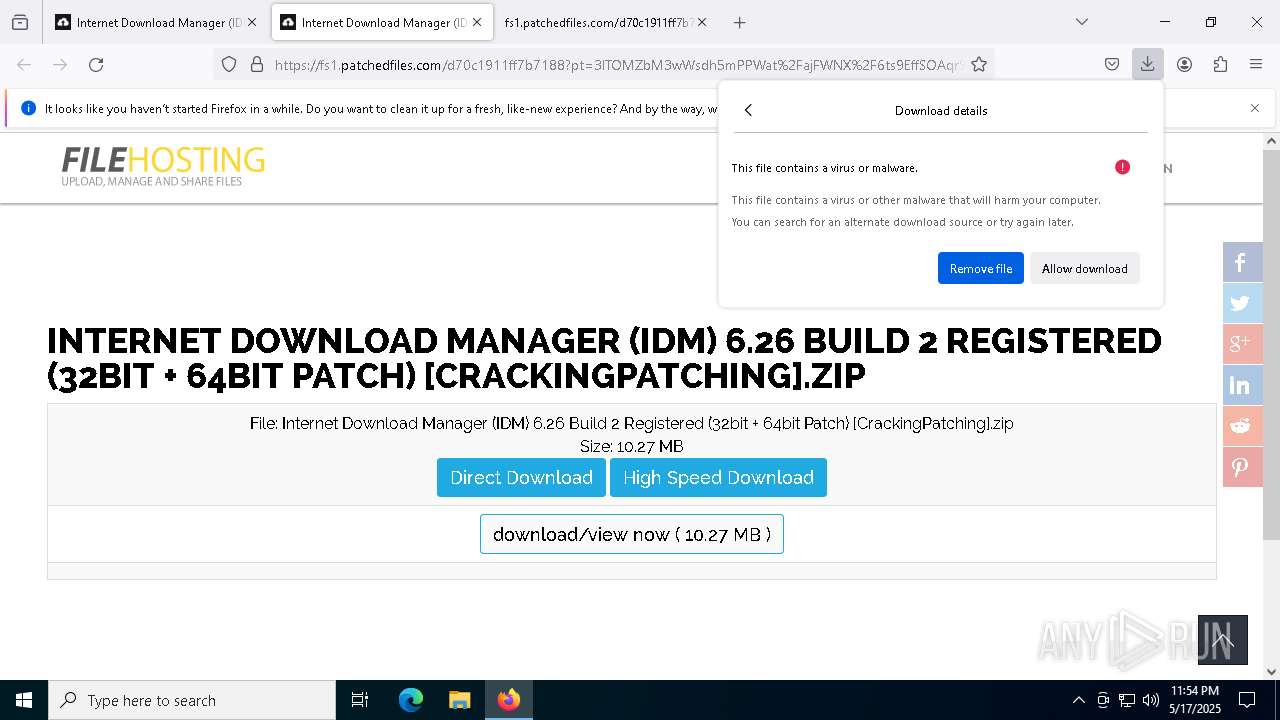Share page on LinkedIn icon
Image resolution: width=1280 pixels, height=720 pixels.
click(x=1242, y=385)
